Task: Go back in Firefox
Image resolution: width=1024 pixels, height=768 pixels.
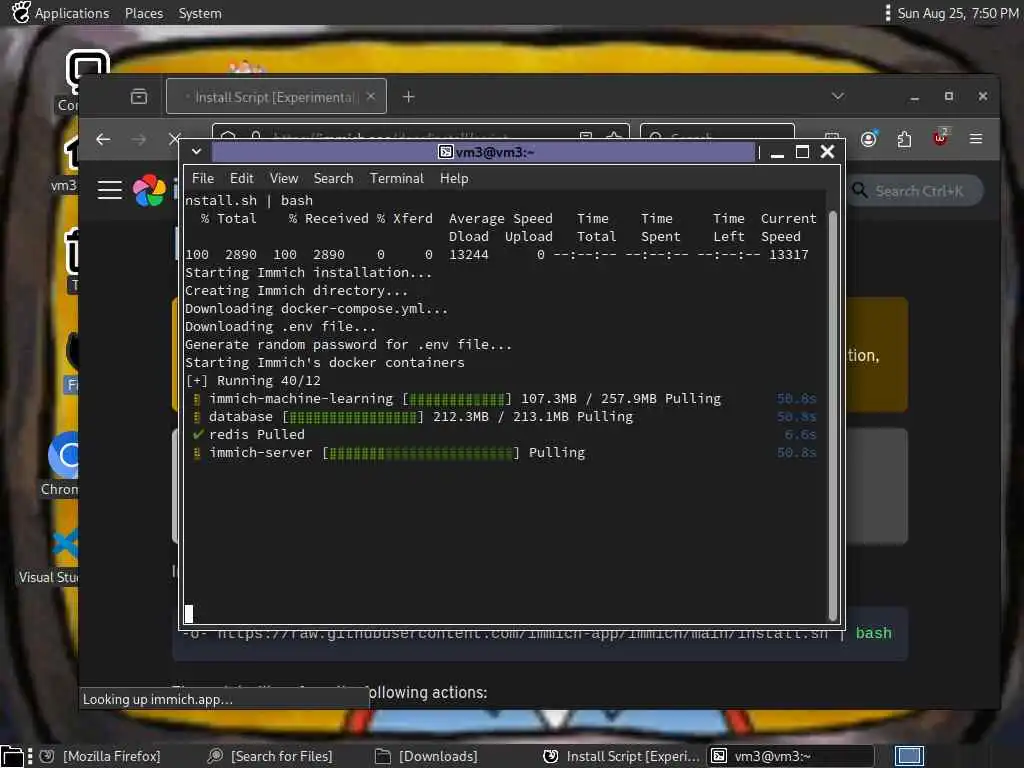Action: (x=103, y=139)
